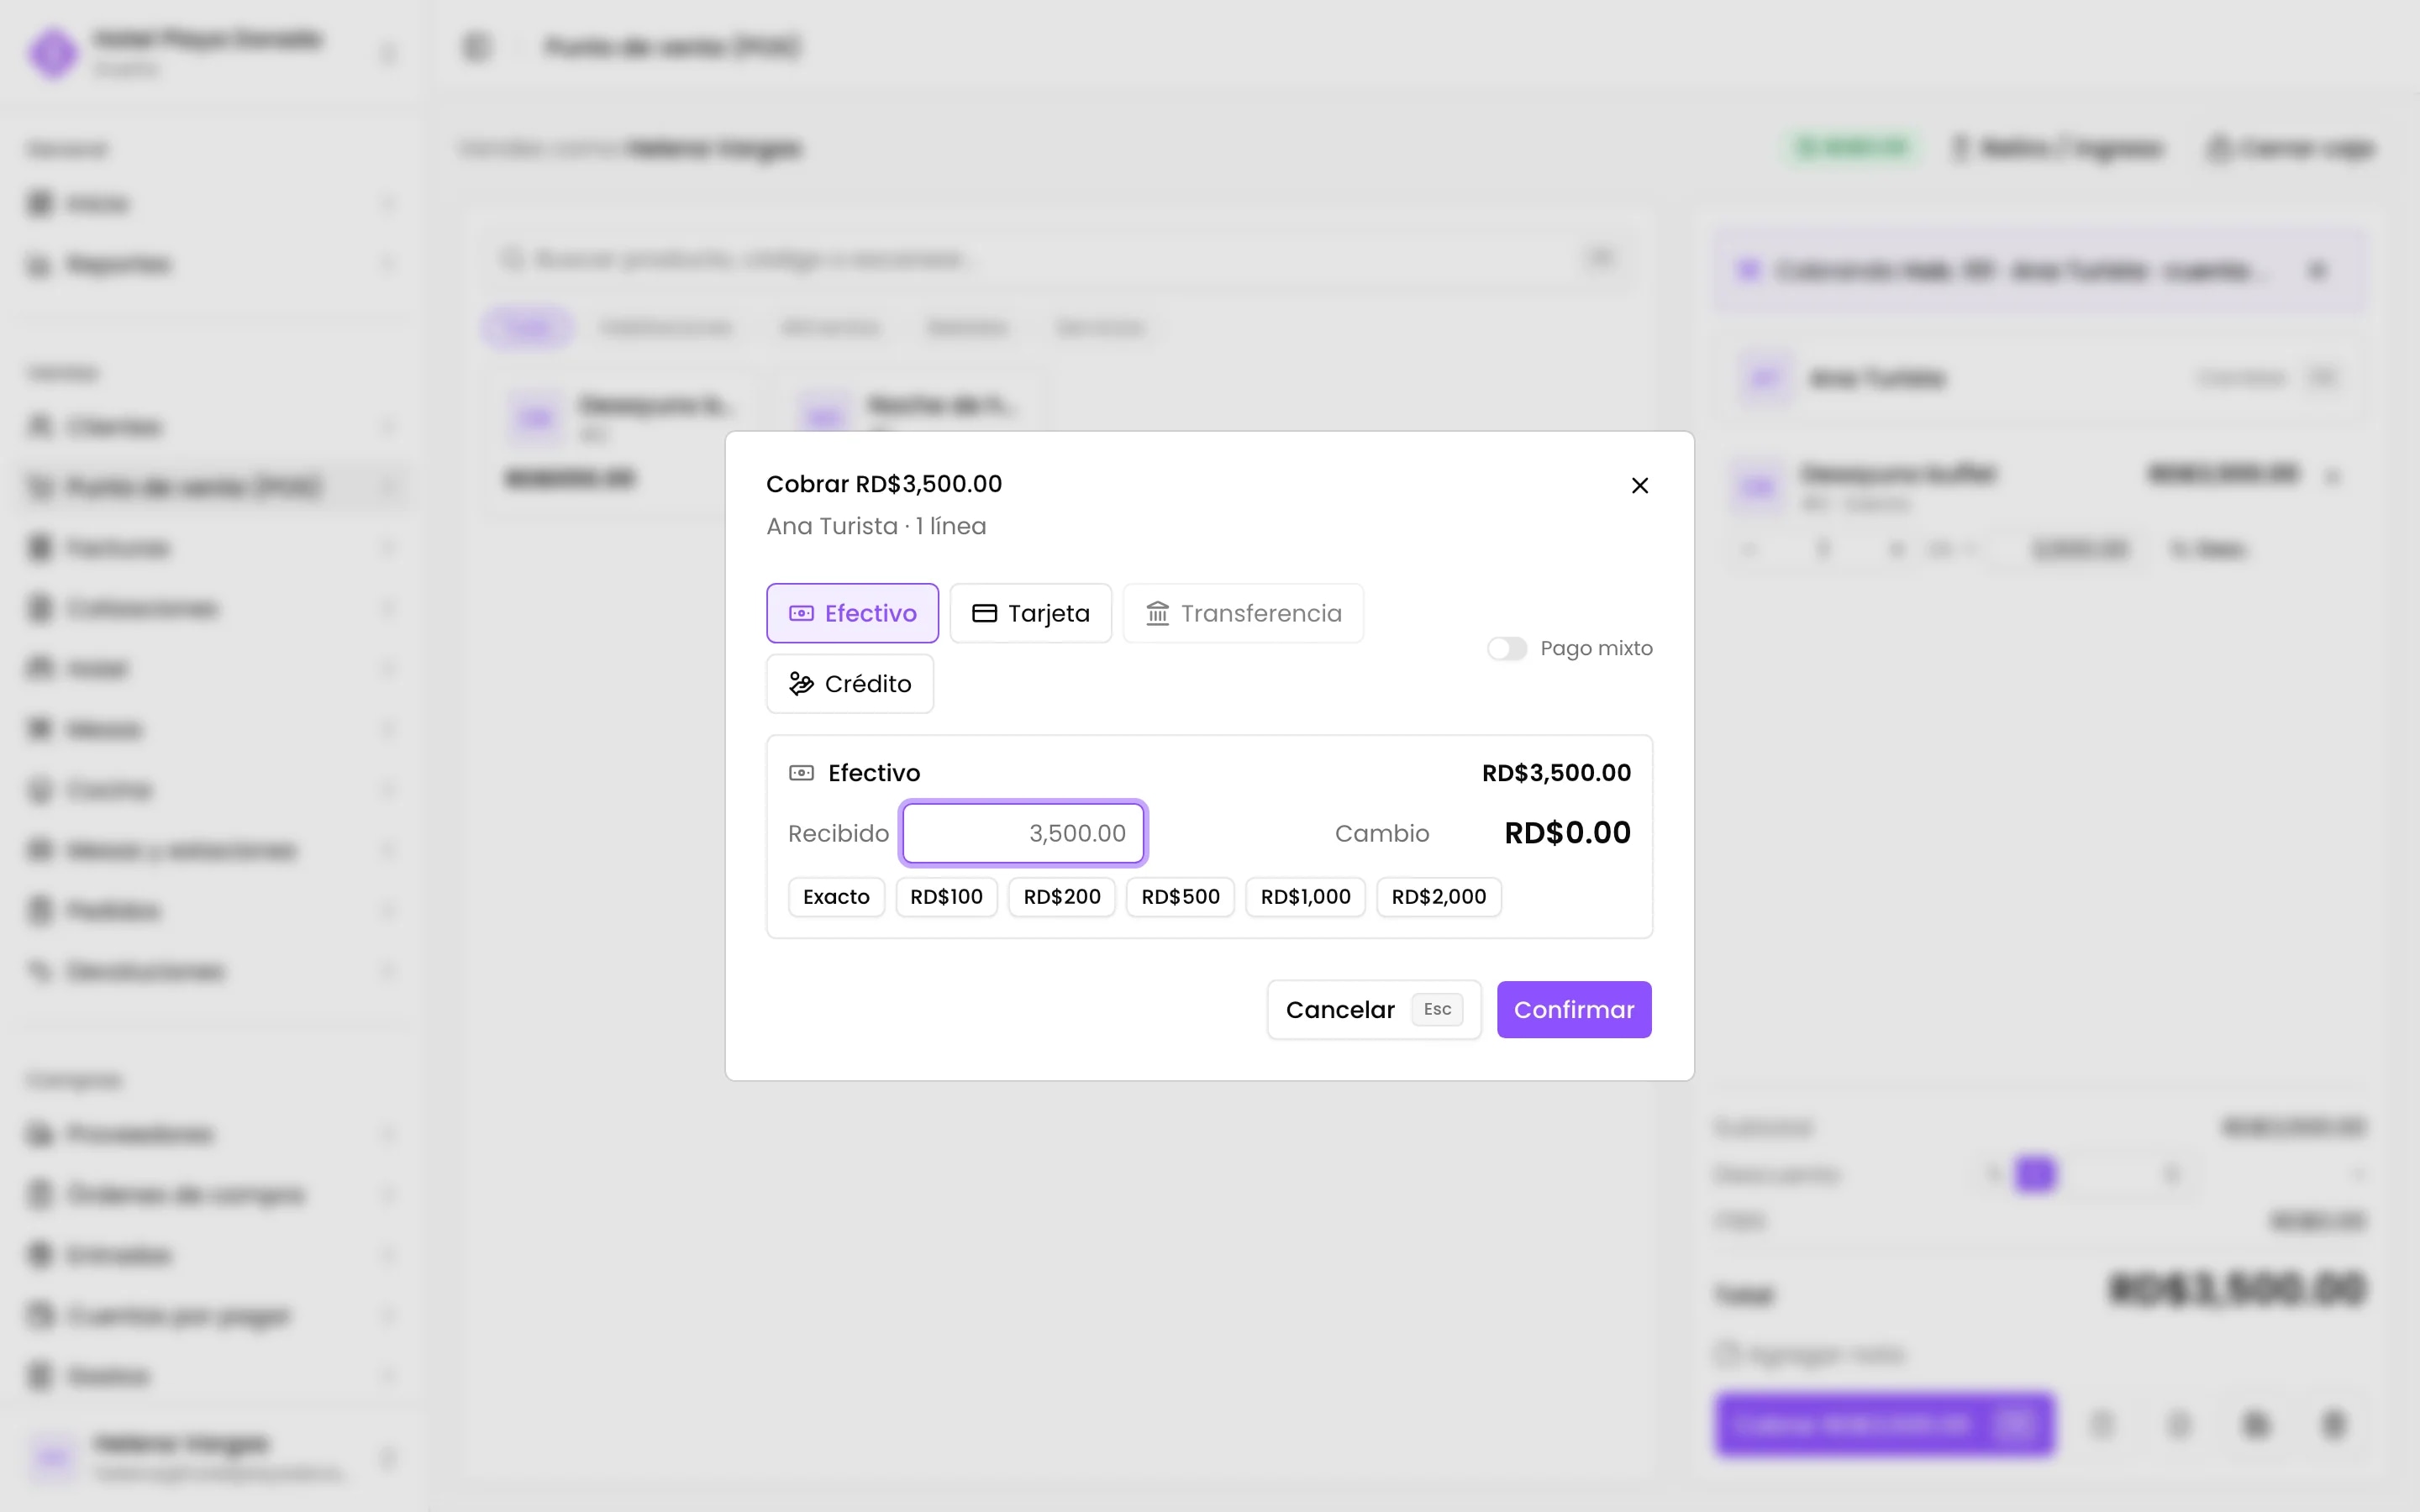This screenshot has height=1512, width=2420.
Task: Click the 'Cambio' label
Action: coord(1382,834)
